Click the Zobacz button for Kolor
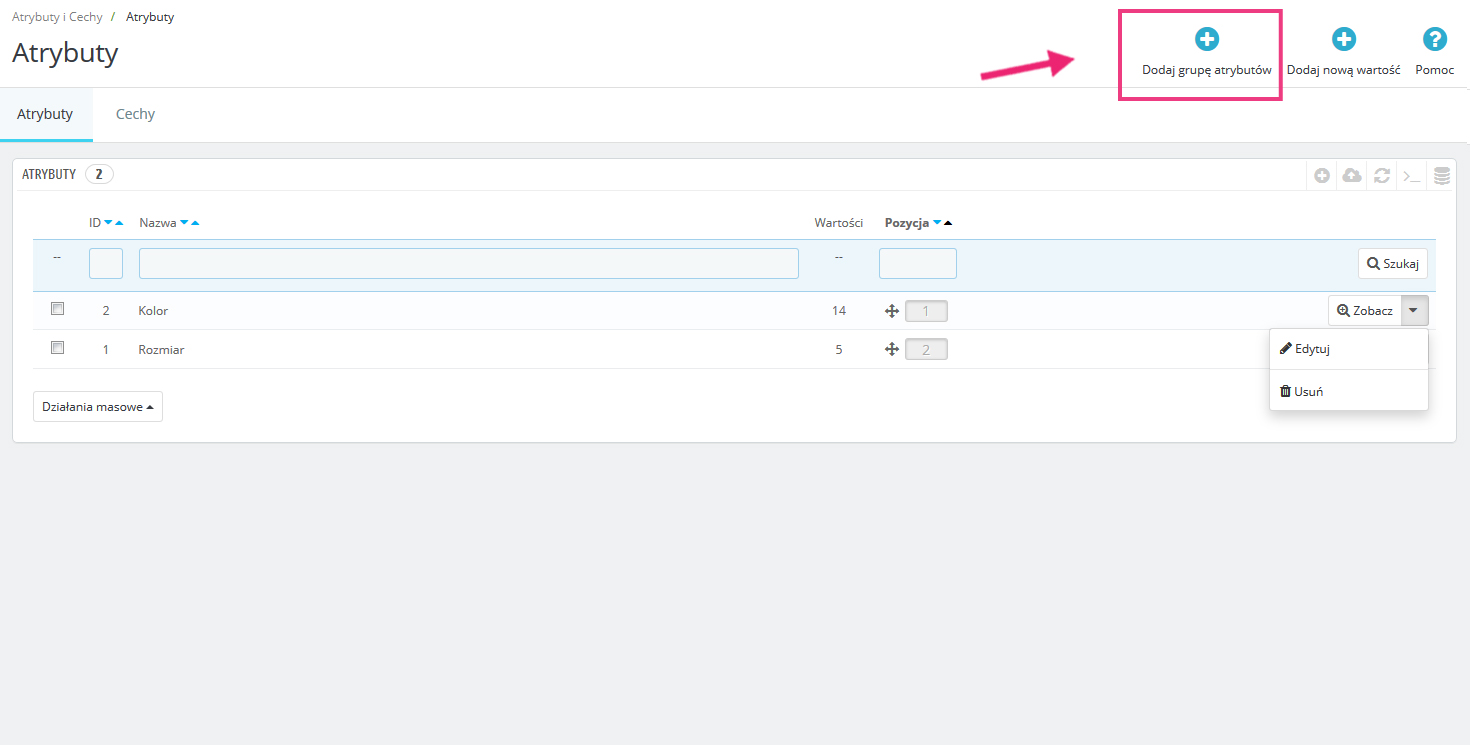Image resolution: width=1470 pixels, height=745 pixels. point(1365,311)
